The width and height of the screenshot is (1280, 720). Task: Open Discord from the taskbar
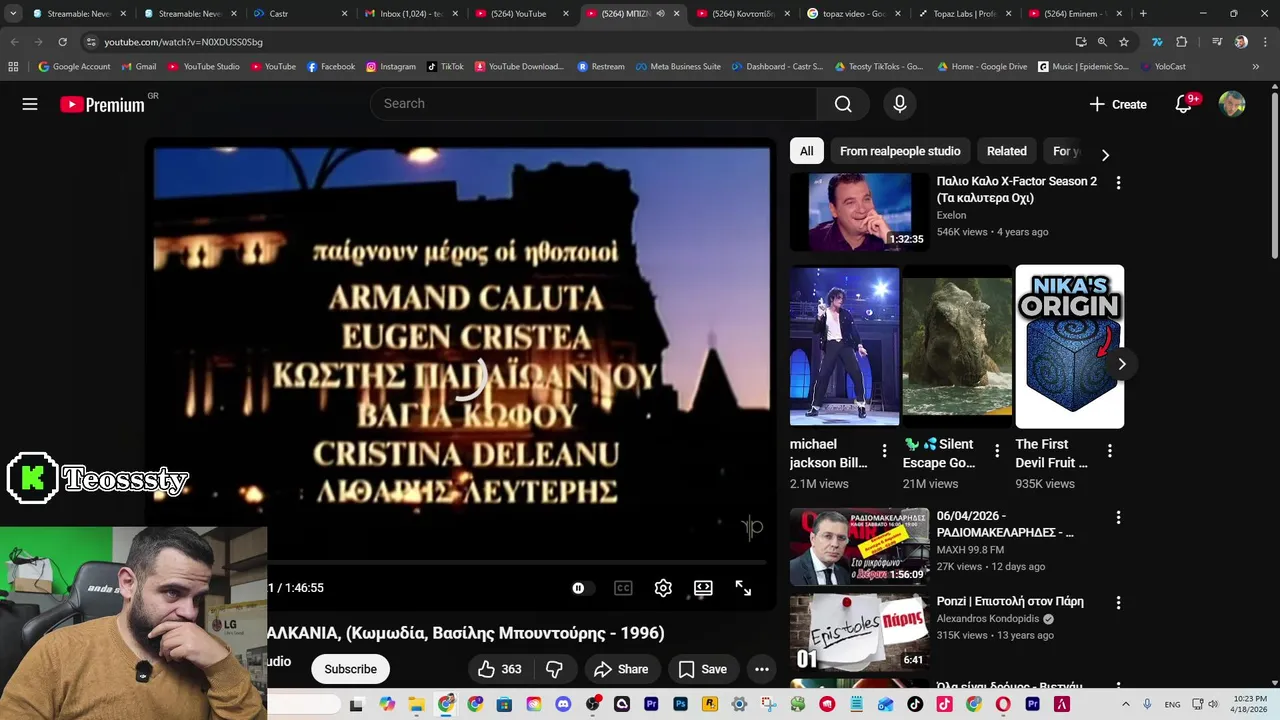point(563,704)
